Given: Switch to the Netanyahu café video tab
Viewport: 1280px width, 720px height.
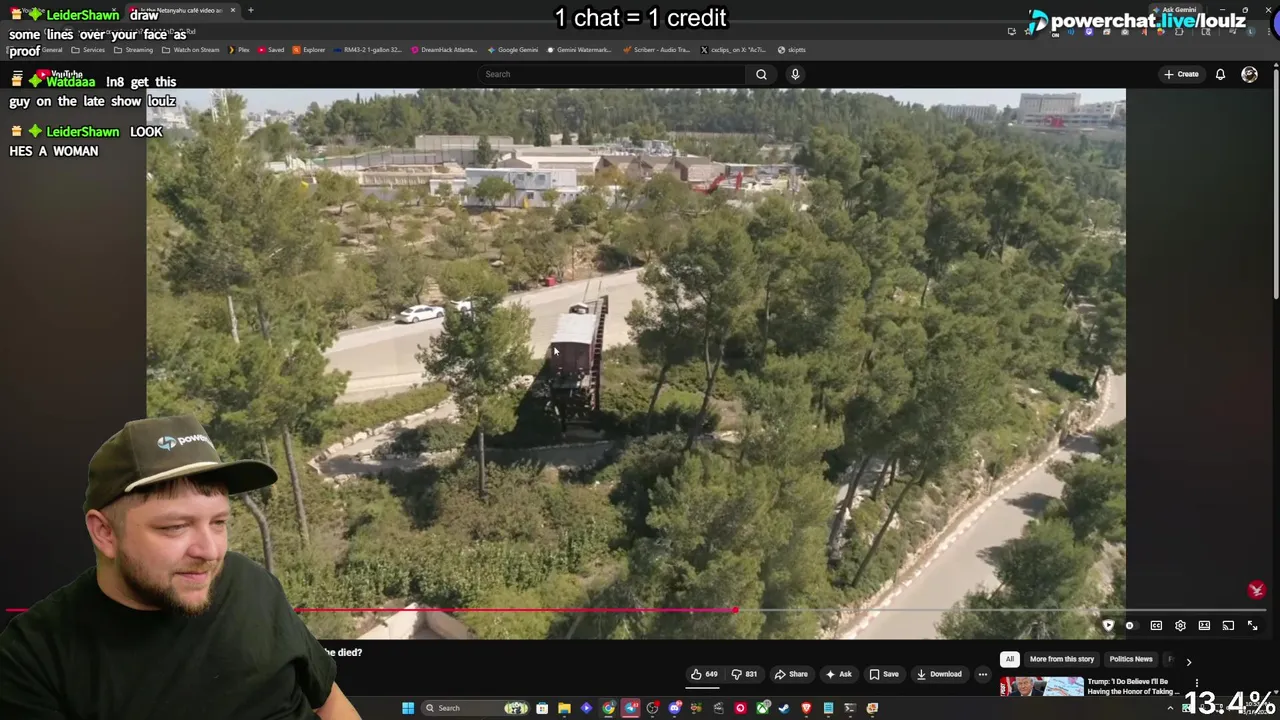Looking at the screenshot, I should pos(182,11).
